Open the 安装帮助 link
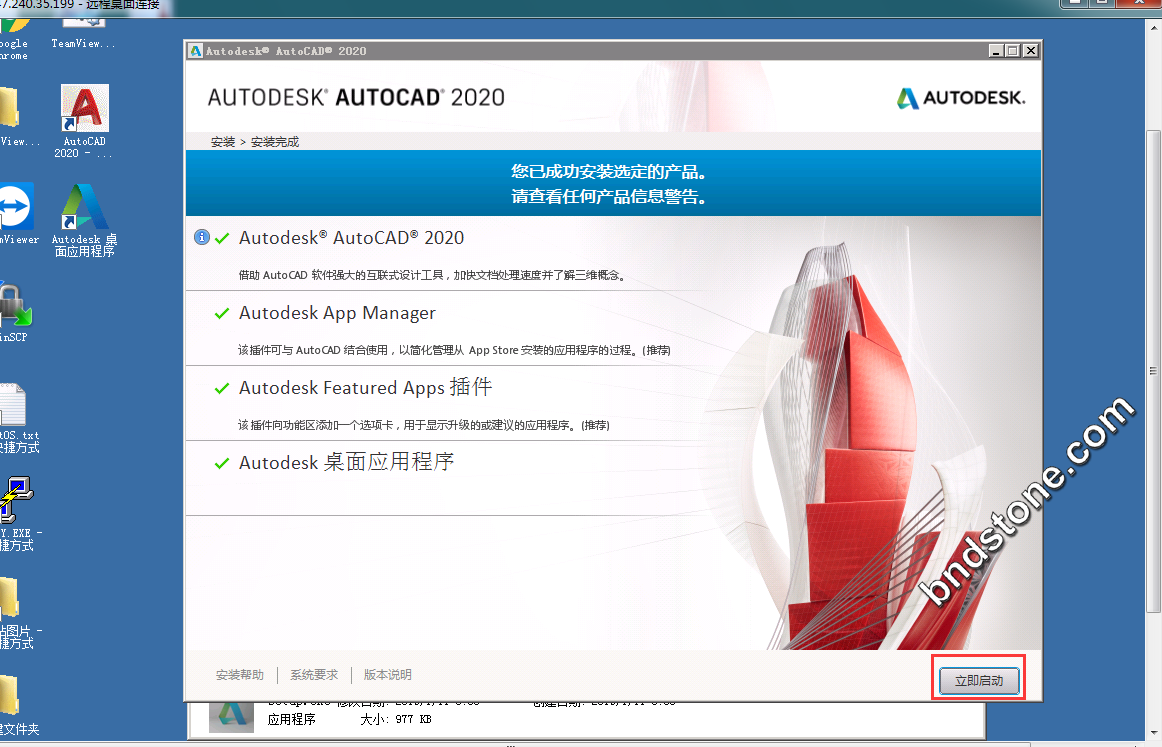Image resolution: width=1162 pixels, height=747 pixels. point(240,675)
